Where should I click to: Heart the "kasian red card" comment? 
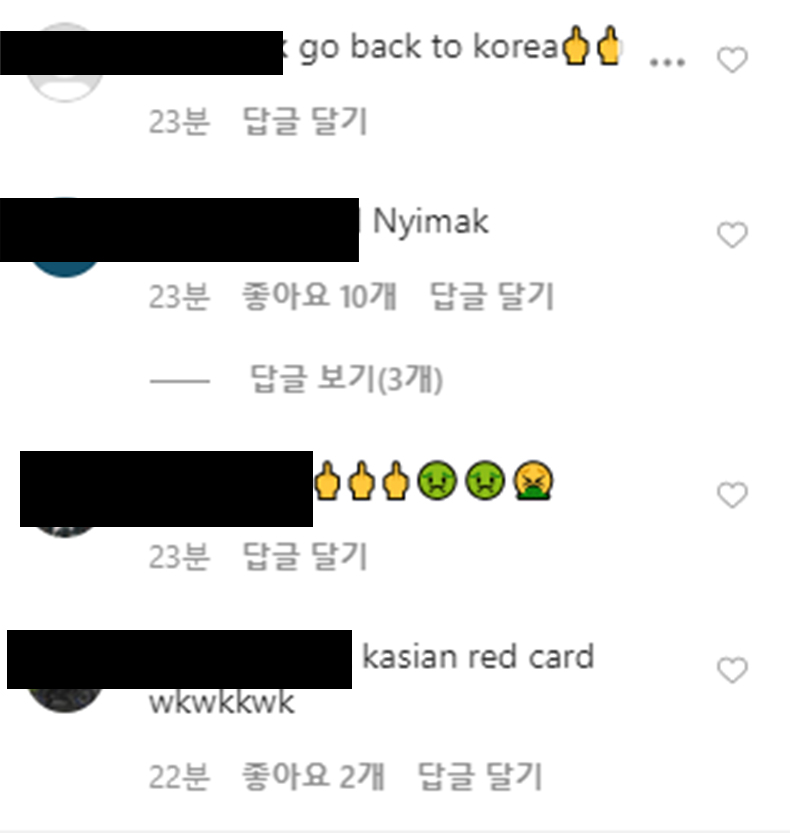(x=732, y=670)
